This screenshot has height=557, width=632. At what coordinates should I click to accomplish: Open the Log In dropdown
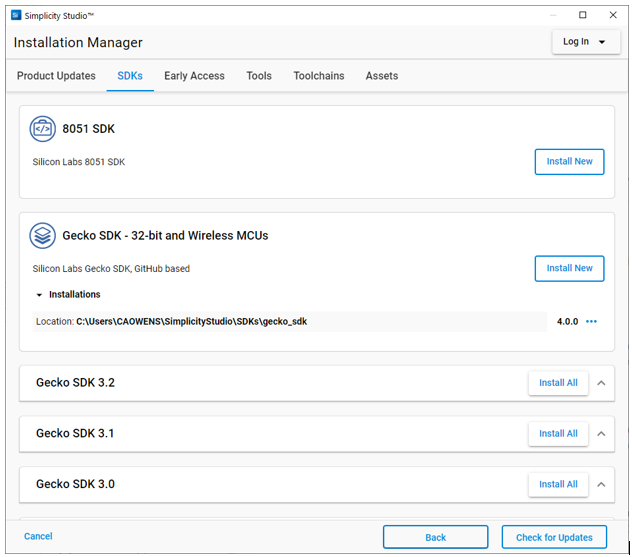click(x=586, y=42)
